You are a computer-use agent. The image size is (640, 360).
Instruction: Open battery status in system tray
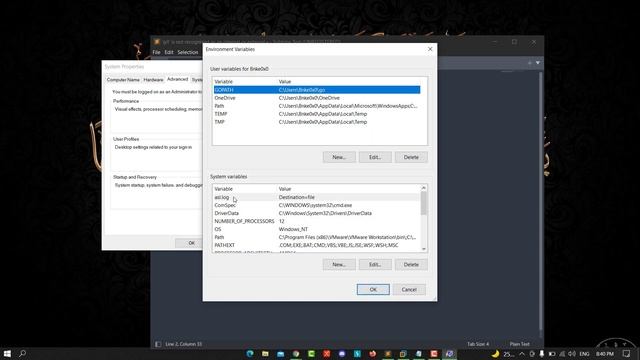(552, 354)
